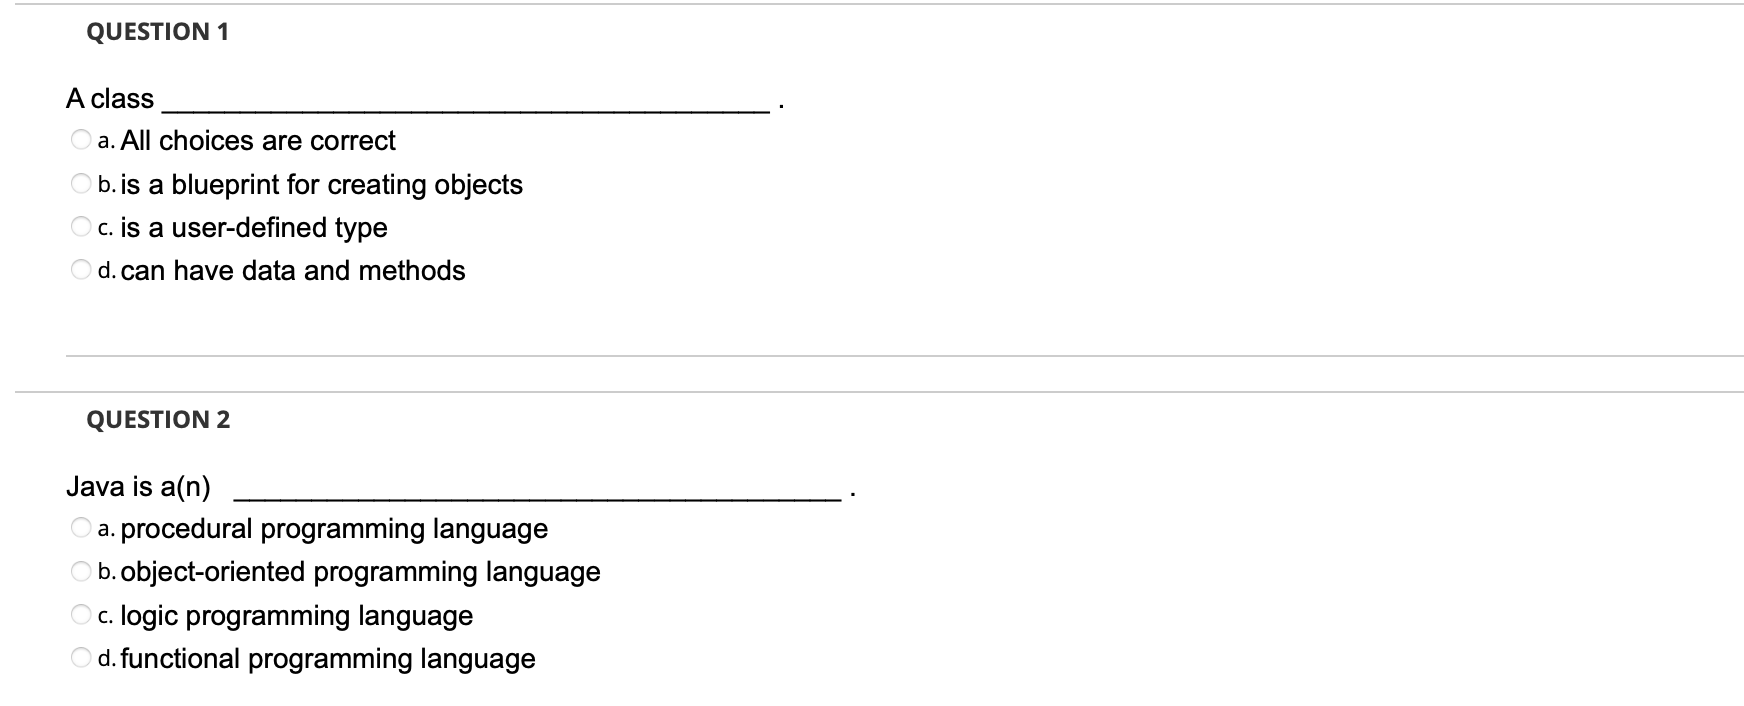Screen dimensions: 1744x706
Task: Choose option c "is a user-defined type"
Action: point(79,226)
